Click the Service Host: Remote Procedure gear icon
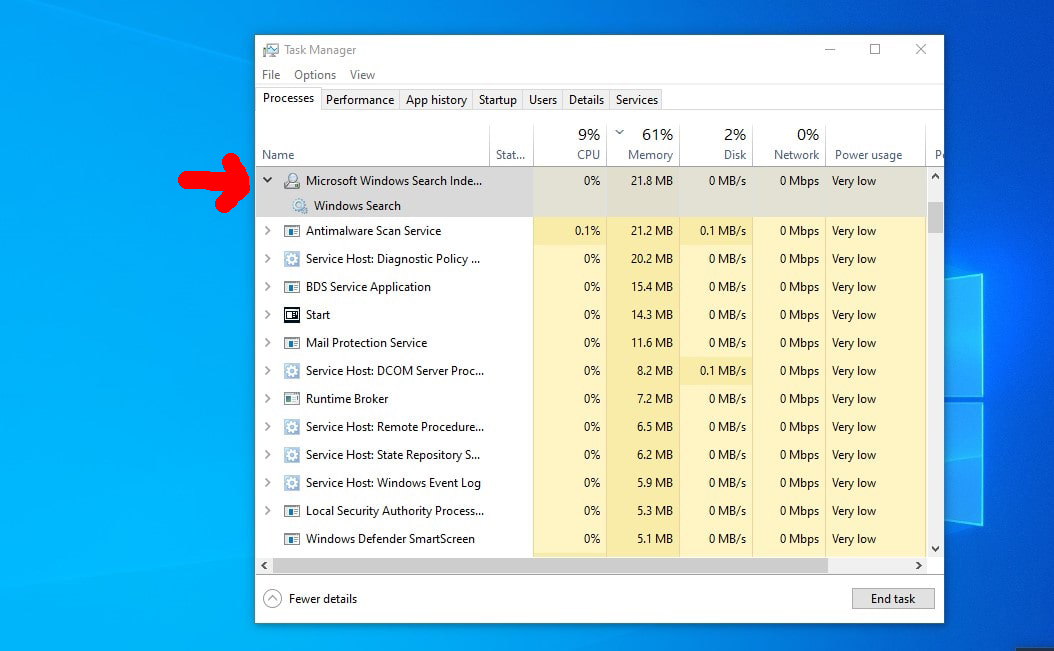Screen dimensions: 1054x651 coord(292,427)
